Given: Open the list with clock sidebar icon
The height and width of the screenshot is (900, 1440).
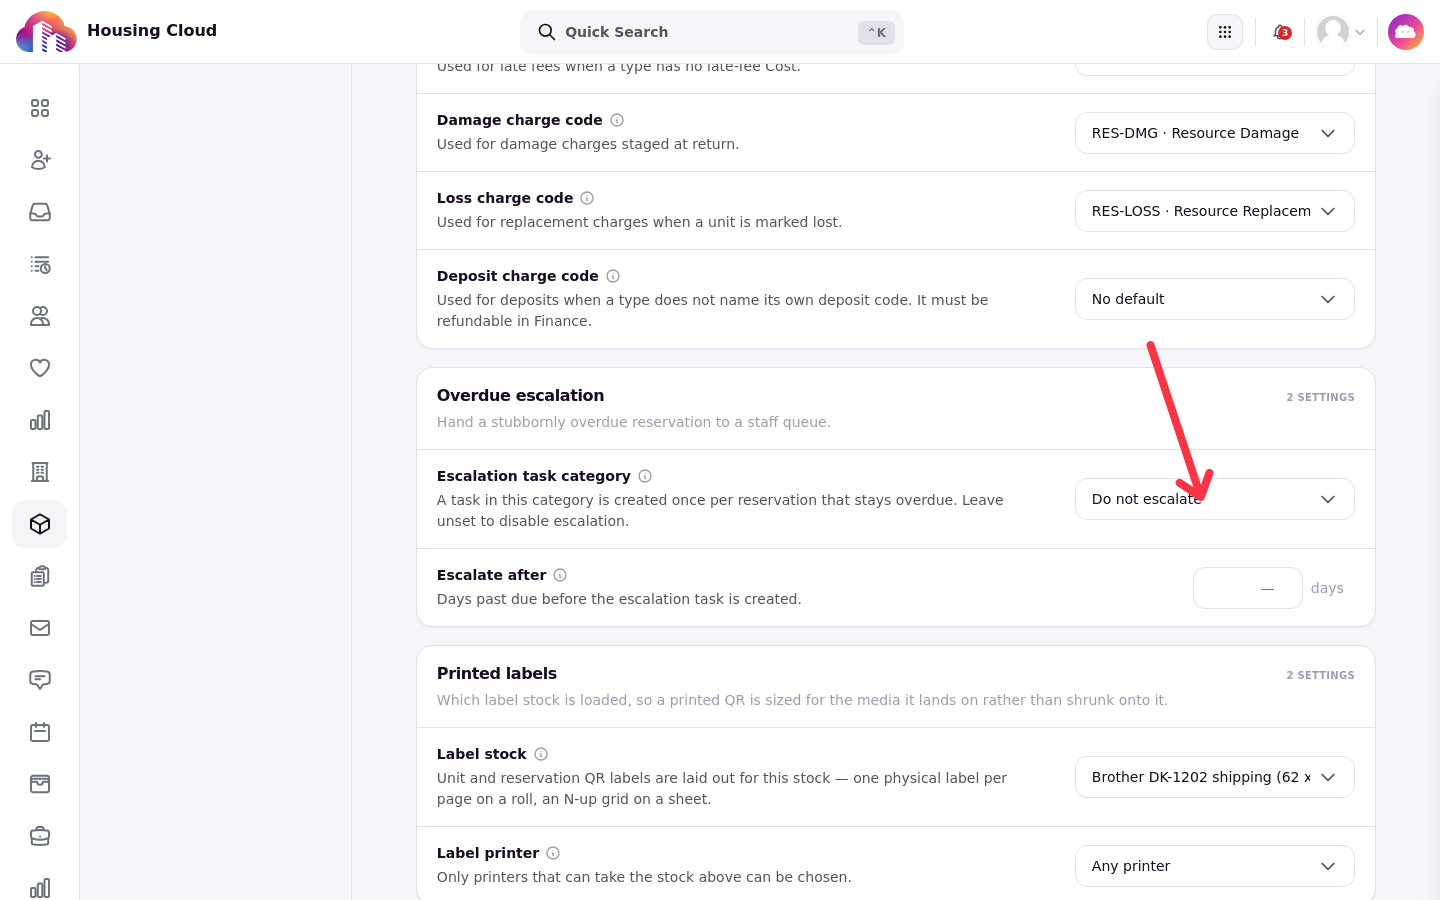Looking at the screenshot, I should coord(40,264).
